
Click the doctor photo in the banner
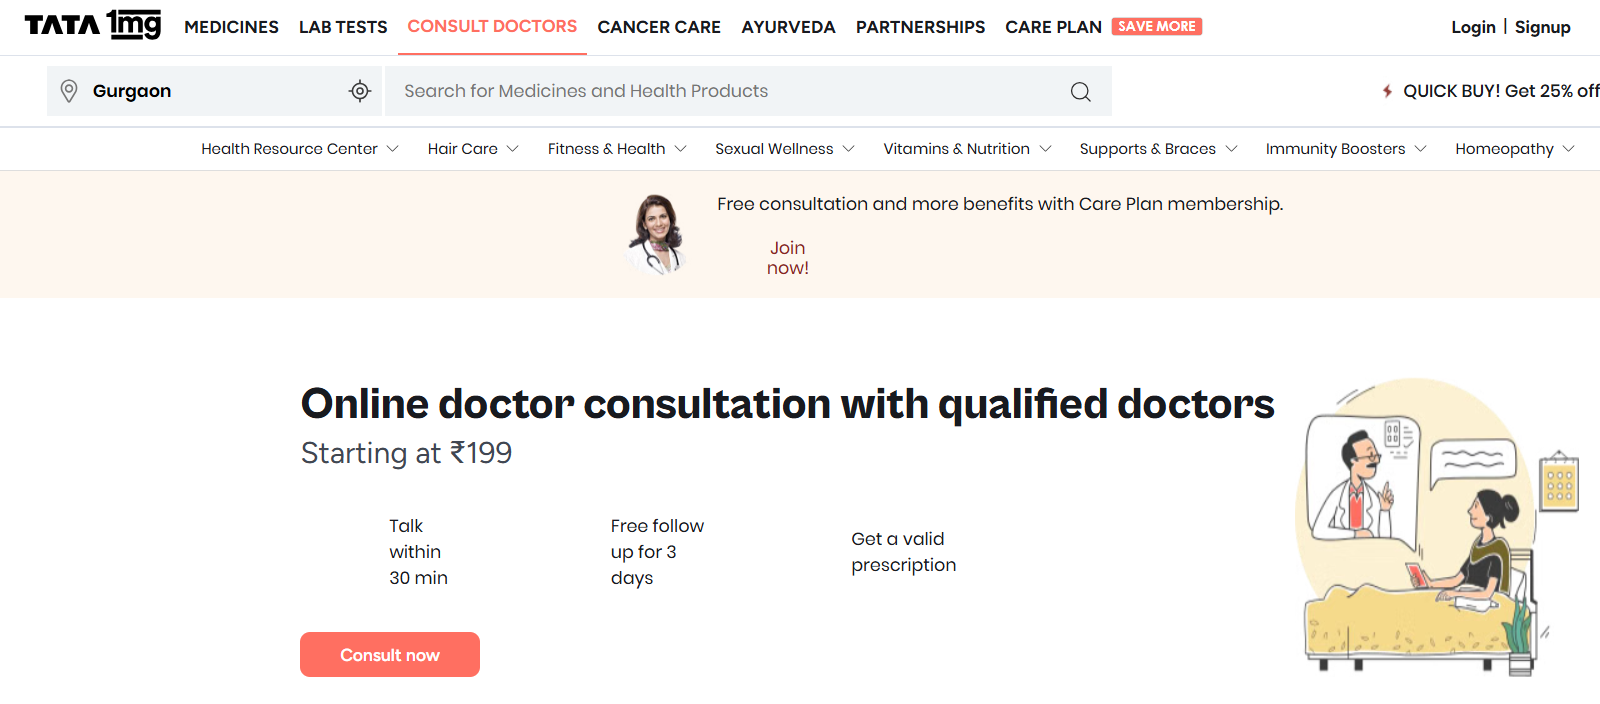657,234
